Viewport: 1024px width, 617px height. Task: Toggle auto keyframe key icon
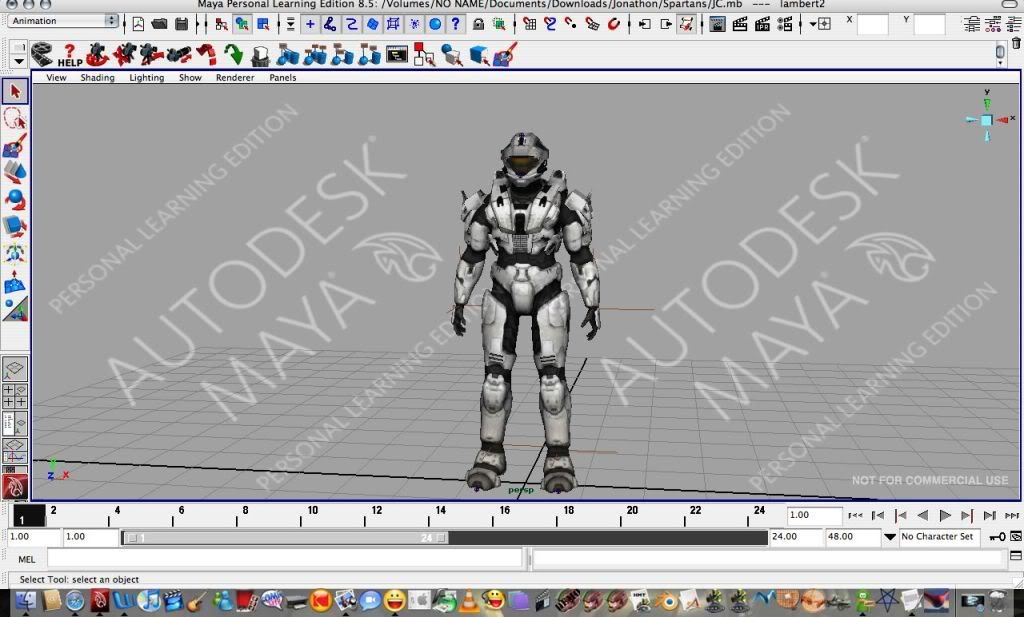click(x=997, y=537)
